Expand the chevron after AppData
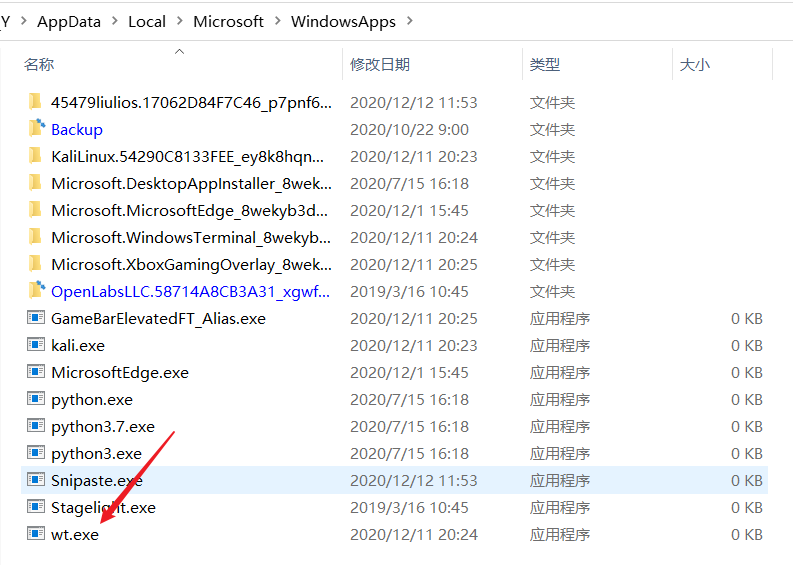This screenshot has height=565, width=793. click(115, 21)
